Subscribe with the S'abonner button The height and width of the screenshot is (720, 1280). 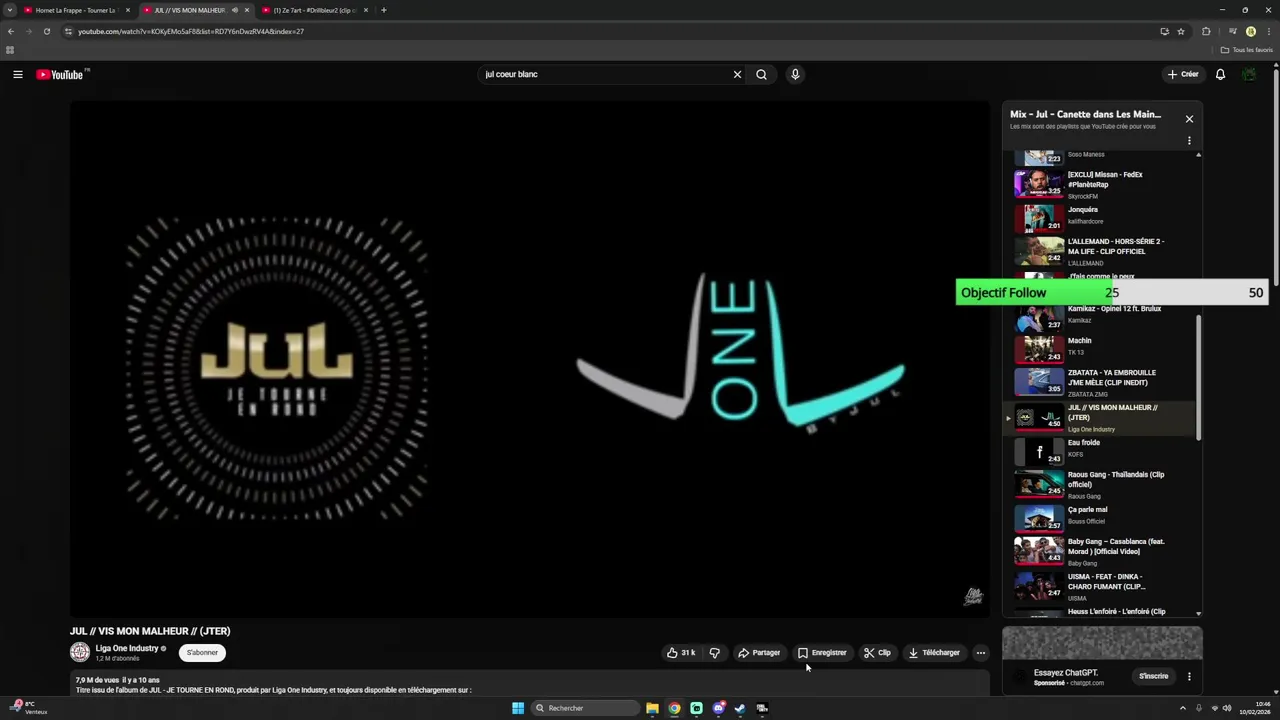[202, 653]
